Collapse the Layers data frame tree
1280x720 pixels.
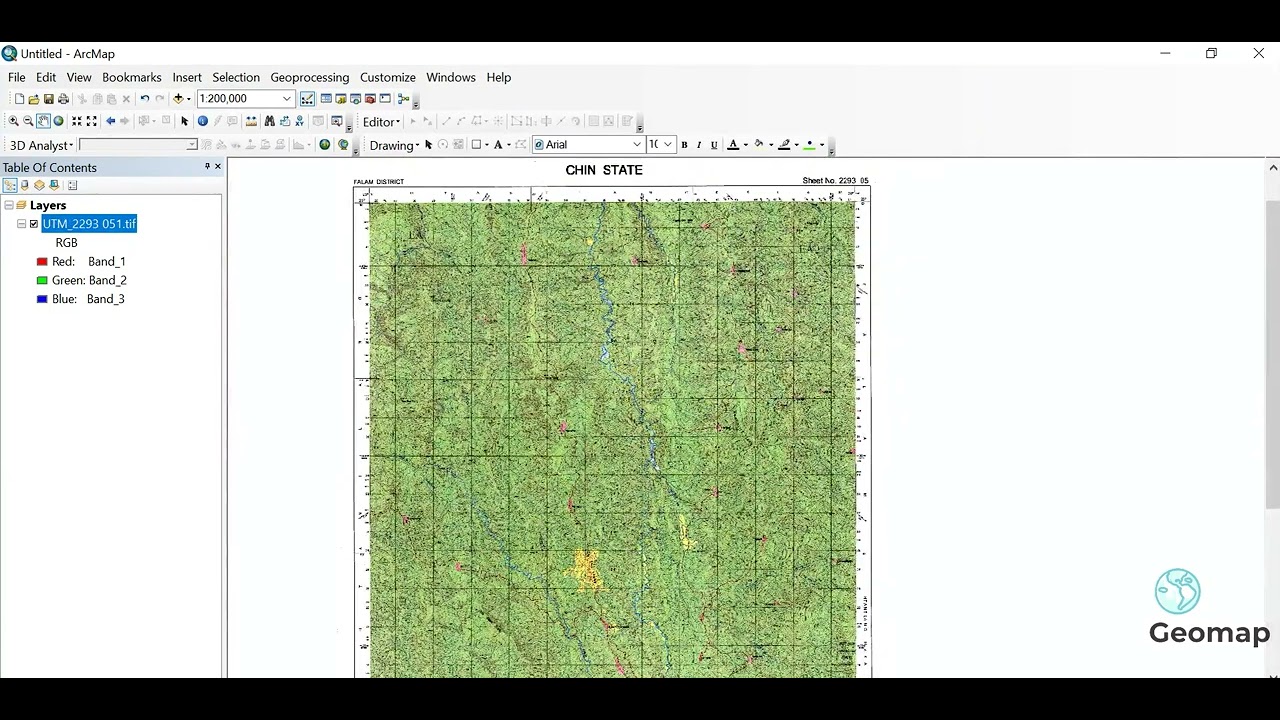(8, 205)
